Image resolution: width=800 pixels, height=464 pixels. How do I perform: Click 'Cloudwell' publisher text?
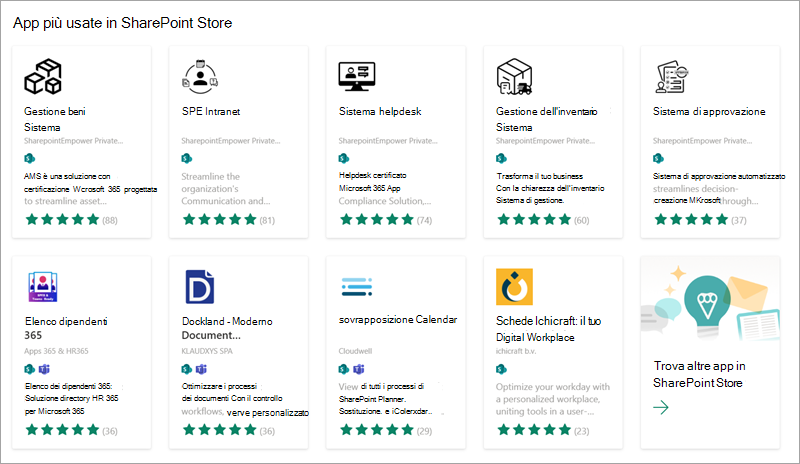click(x=356, y=351)
